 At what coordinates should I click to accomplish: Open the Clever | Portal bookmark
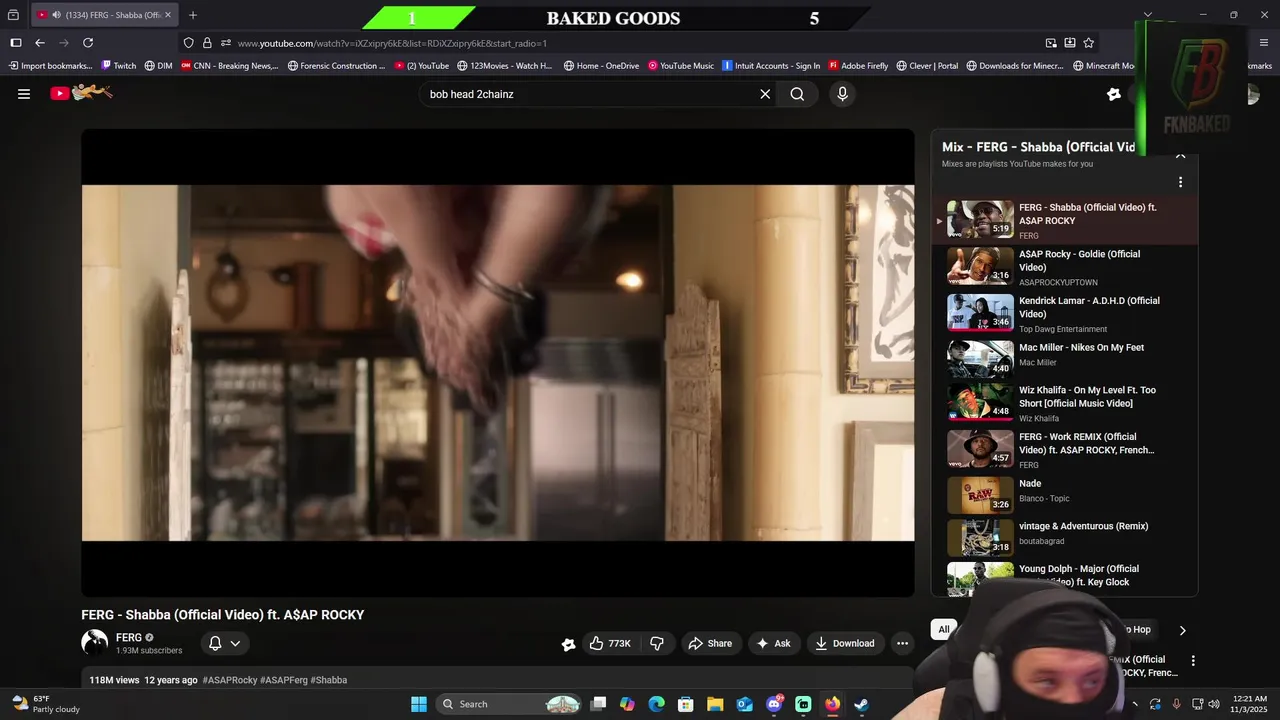click(x=927, y=66)
